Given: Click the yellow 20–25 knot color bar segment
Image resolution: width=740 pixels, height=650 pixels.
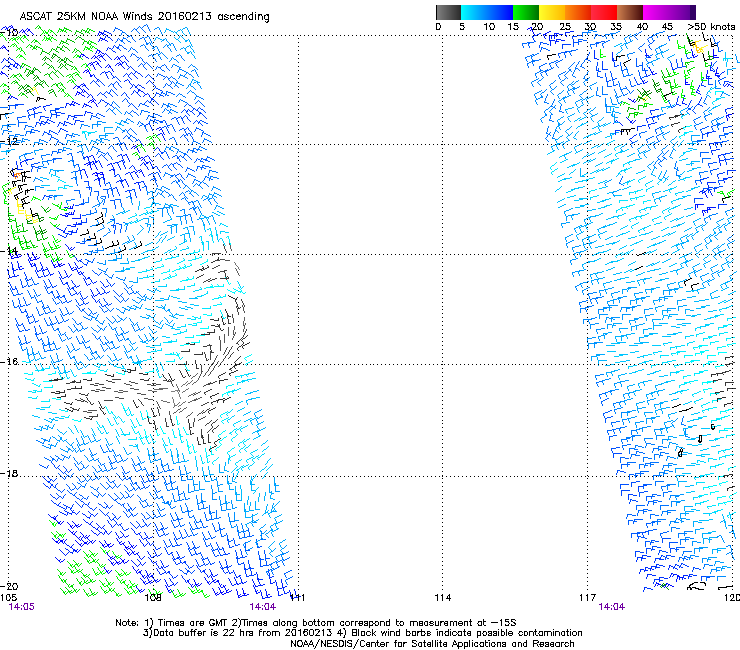Looking at the screenshot, I should coord(552,12).
